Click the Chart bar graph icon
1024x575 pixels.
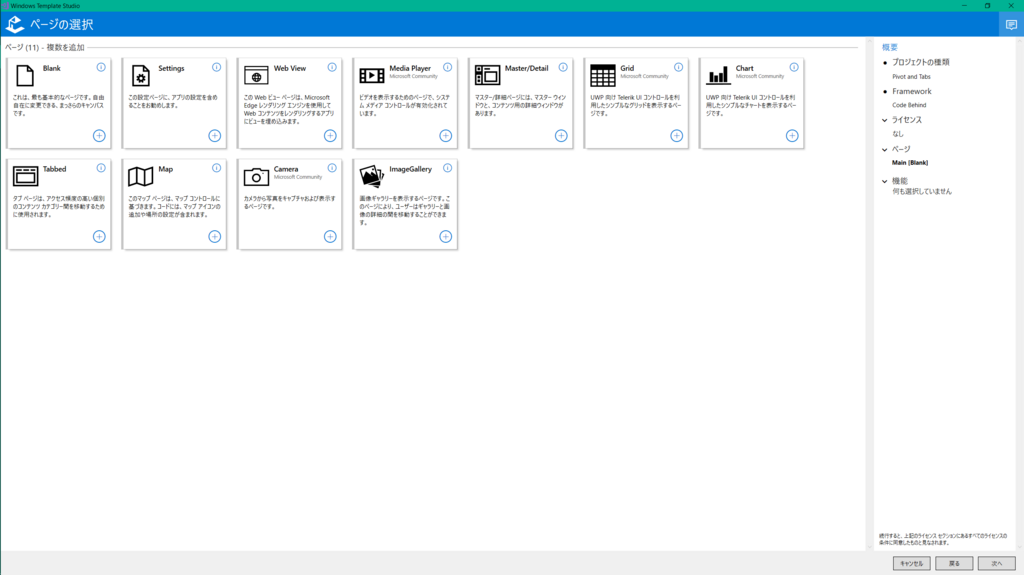click(x=718, y=75)
